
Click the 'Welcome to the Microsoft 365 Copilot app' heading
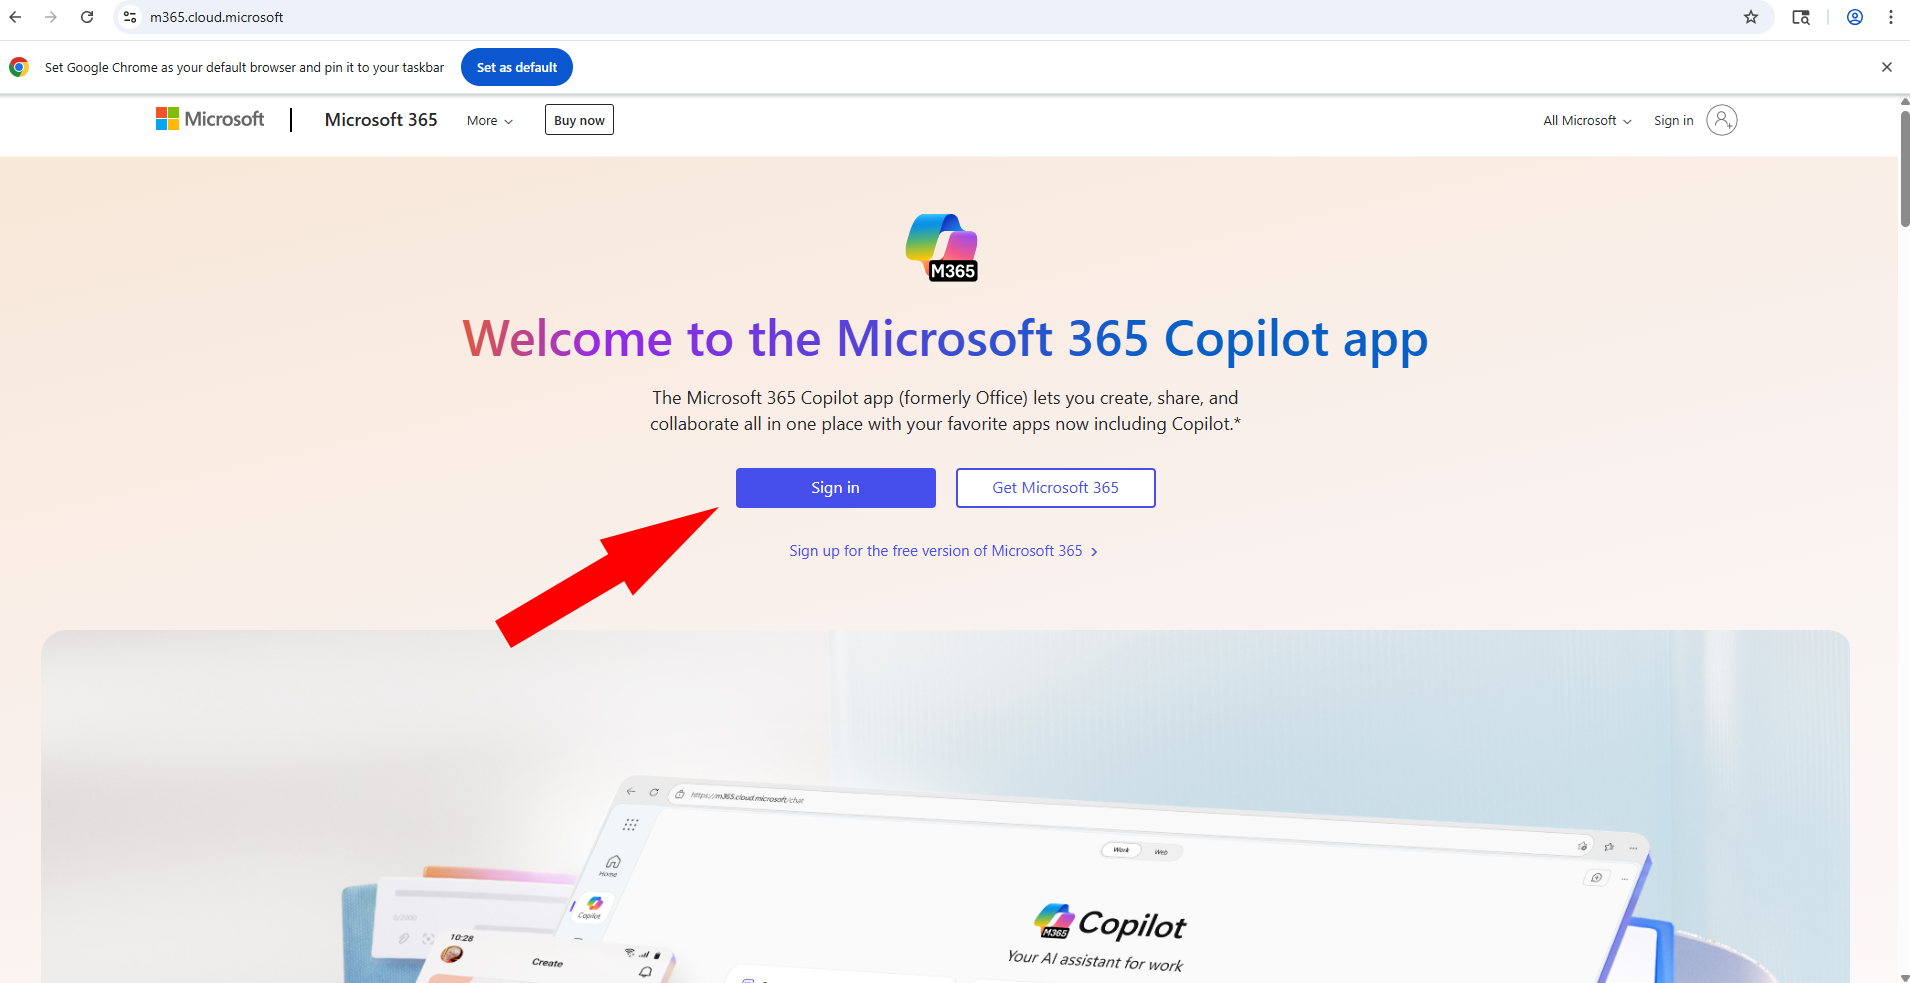945,338
